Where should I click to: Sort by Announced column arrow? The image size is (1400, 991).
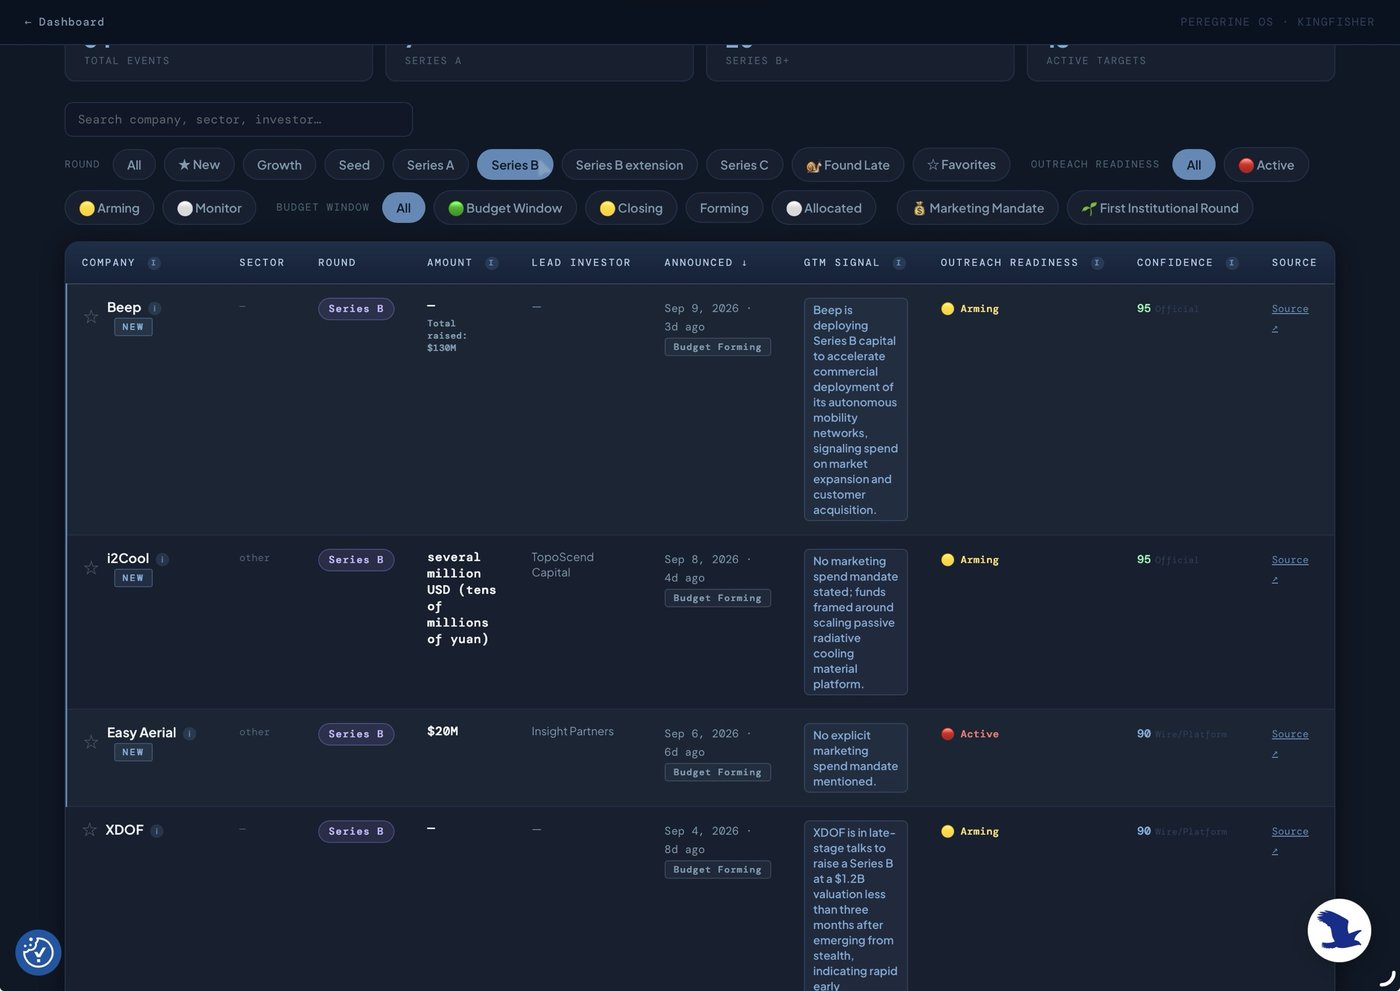click(x=744, y=263)
